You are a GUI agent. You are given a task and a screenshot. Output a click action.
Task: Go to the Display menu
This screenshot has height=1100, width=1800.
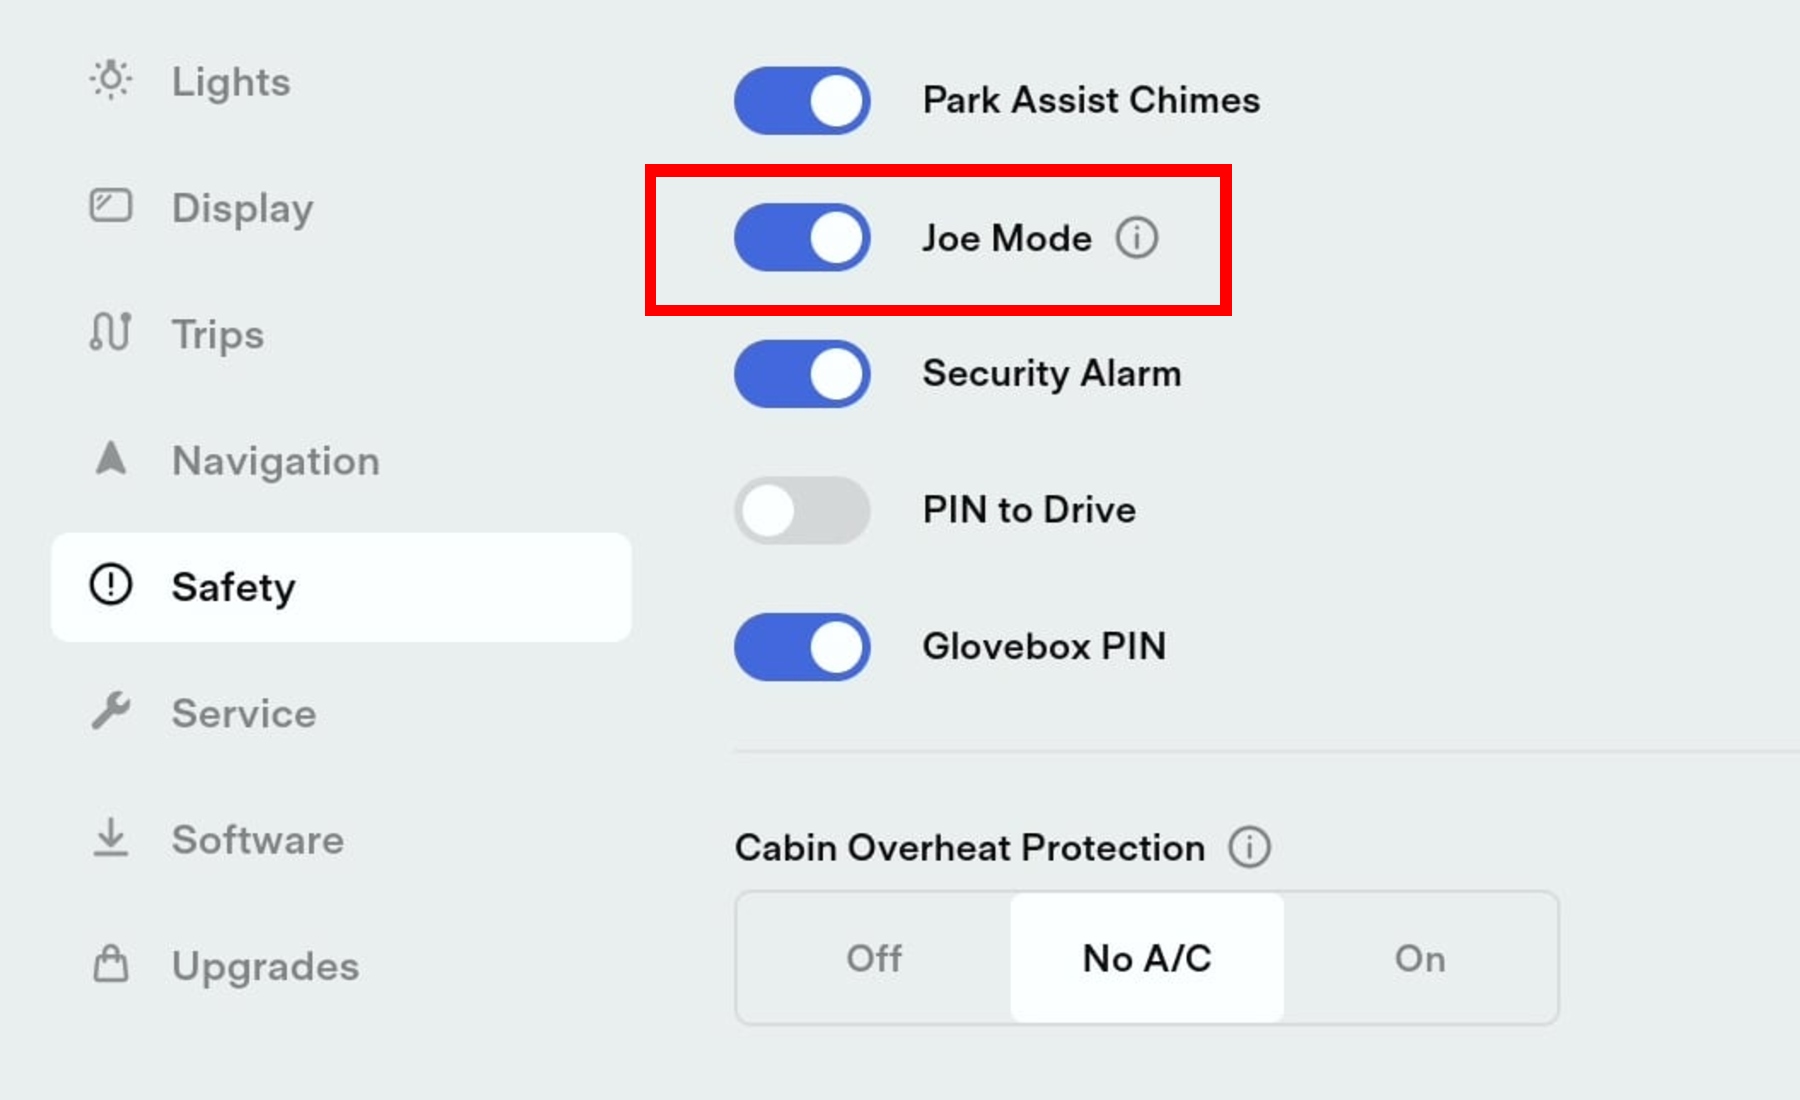(242, 208)
